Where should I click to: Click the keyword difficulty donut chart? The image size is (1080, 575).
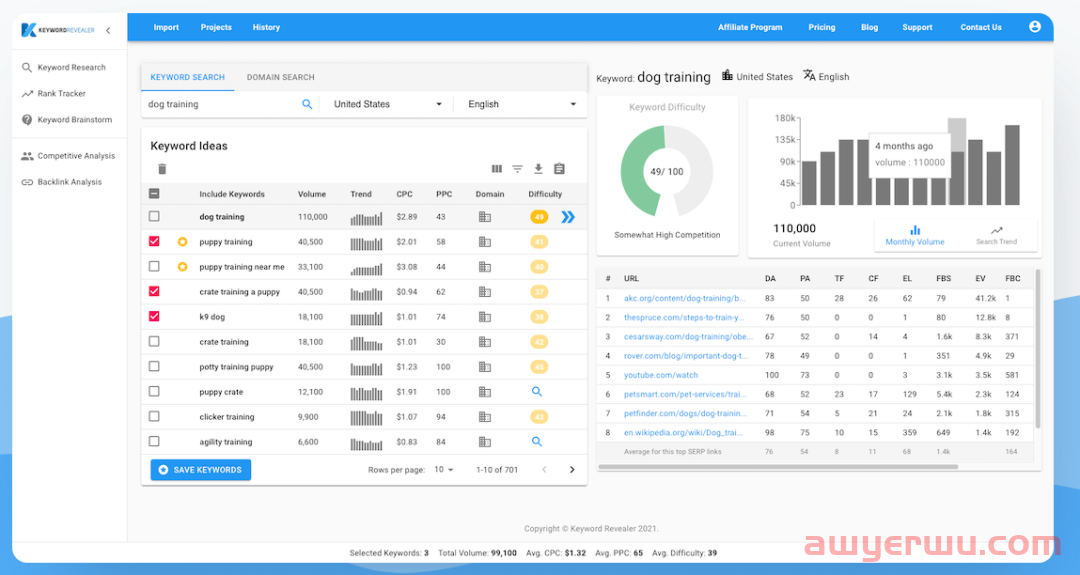666,171
